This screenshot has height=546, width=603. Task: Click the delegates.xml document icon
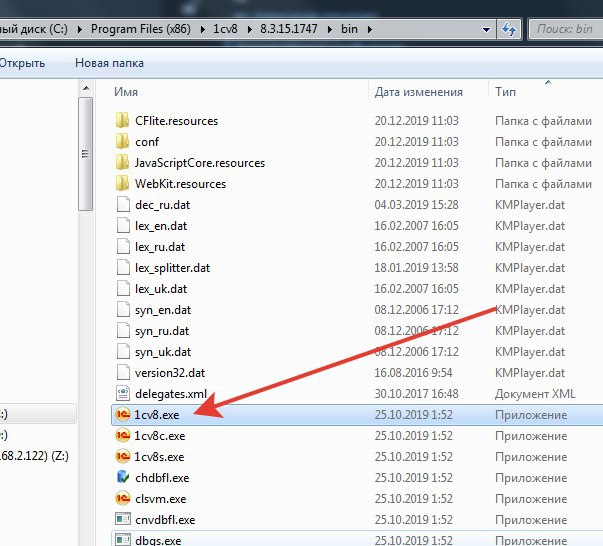point(123,393)
